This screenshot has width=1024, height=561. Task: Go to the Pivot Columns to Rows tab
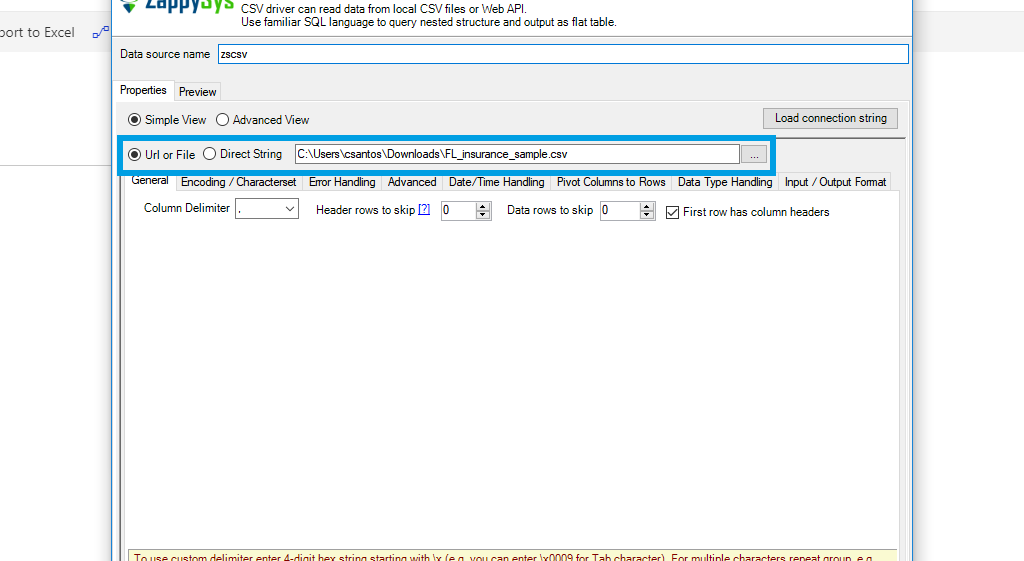click(x=610, y=182)
